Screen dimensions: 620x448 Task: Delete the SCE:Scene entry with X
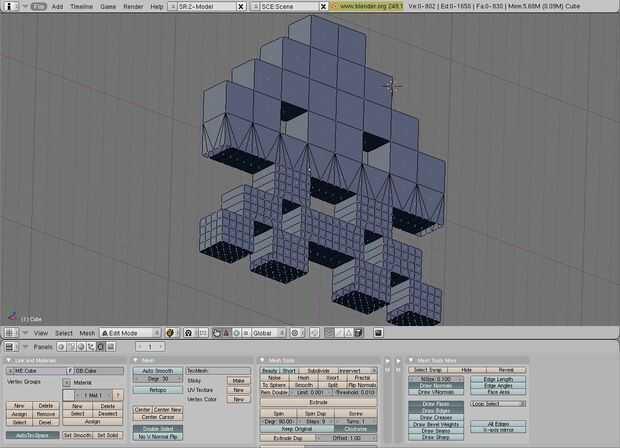point(323,6)
